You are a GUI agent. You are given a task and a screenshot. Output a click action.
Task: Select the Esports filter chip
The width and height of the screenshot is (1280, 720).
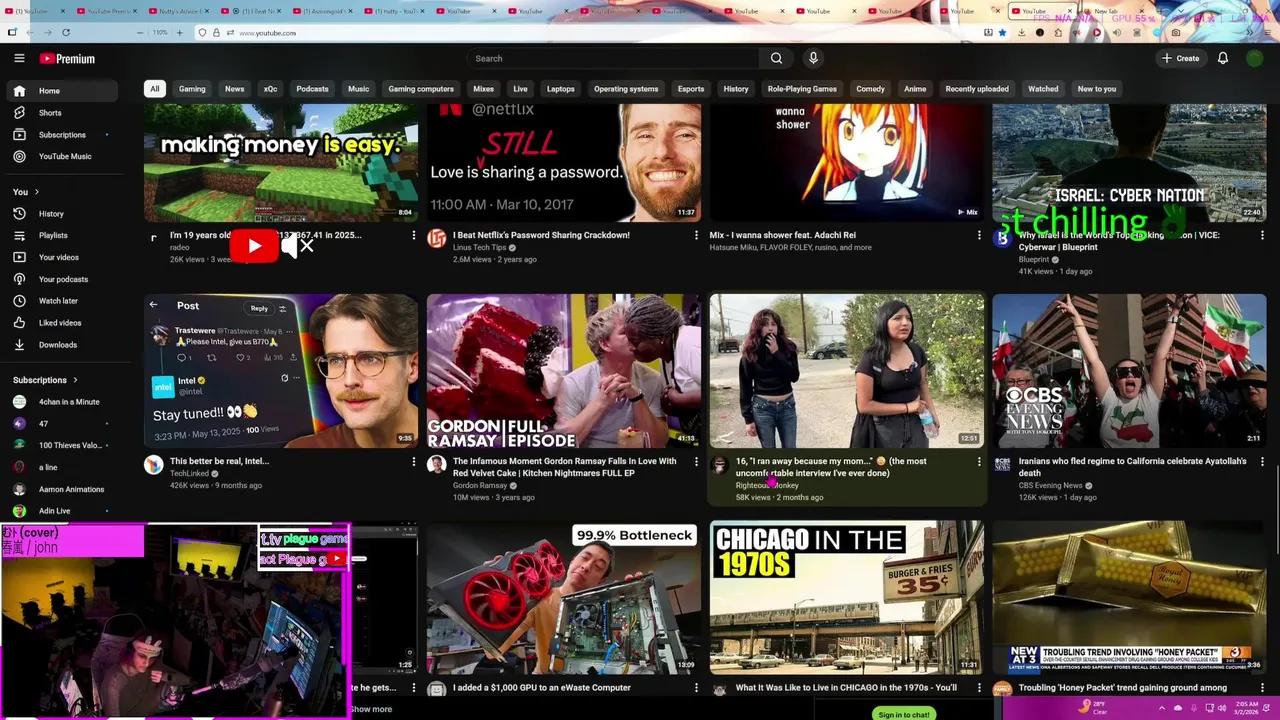(691, 89)
